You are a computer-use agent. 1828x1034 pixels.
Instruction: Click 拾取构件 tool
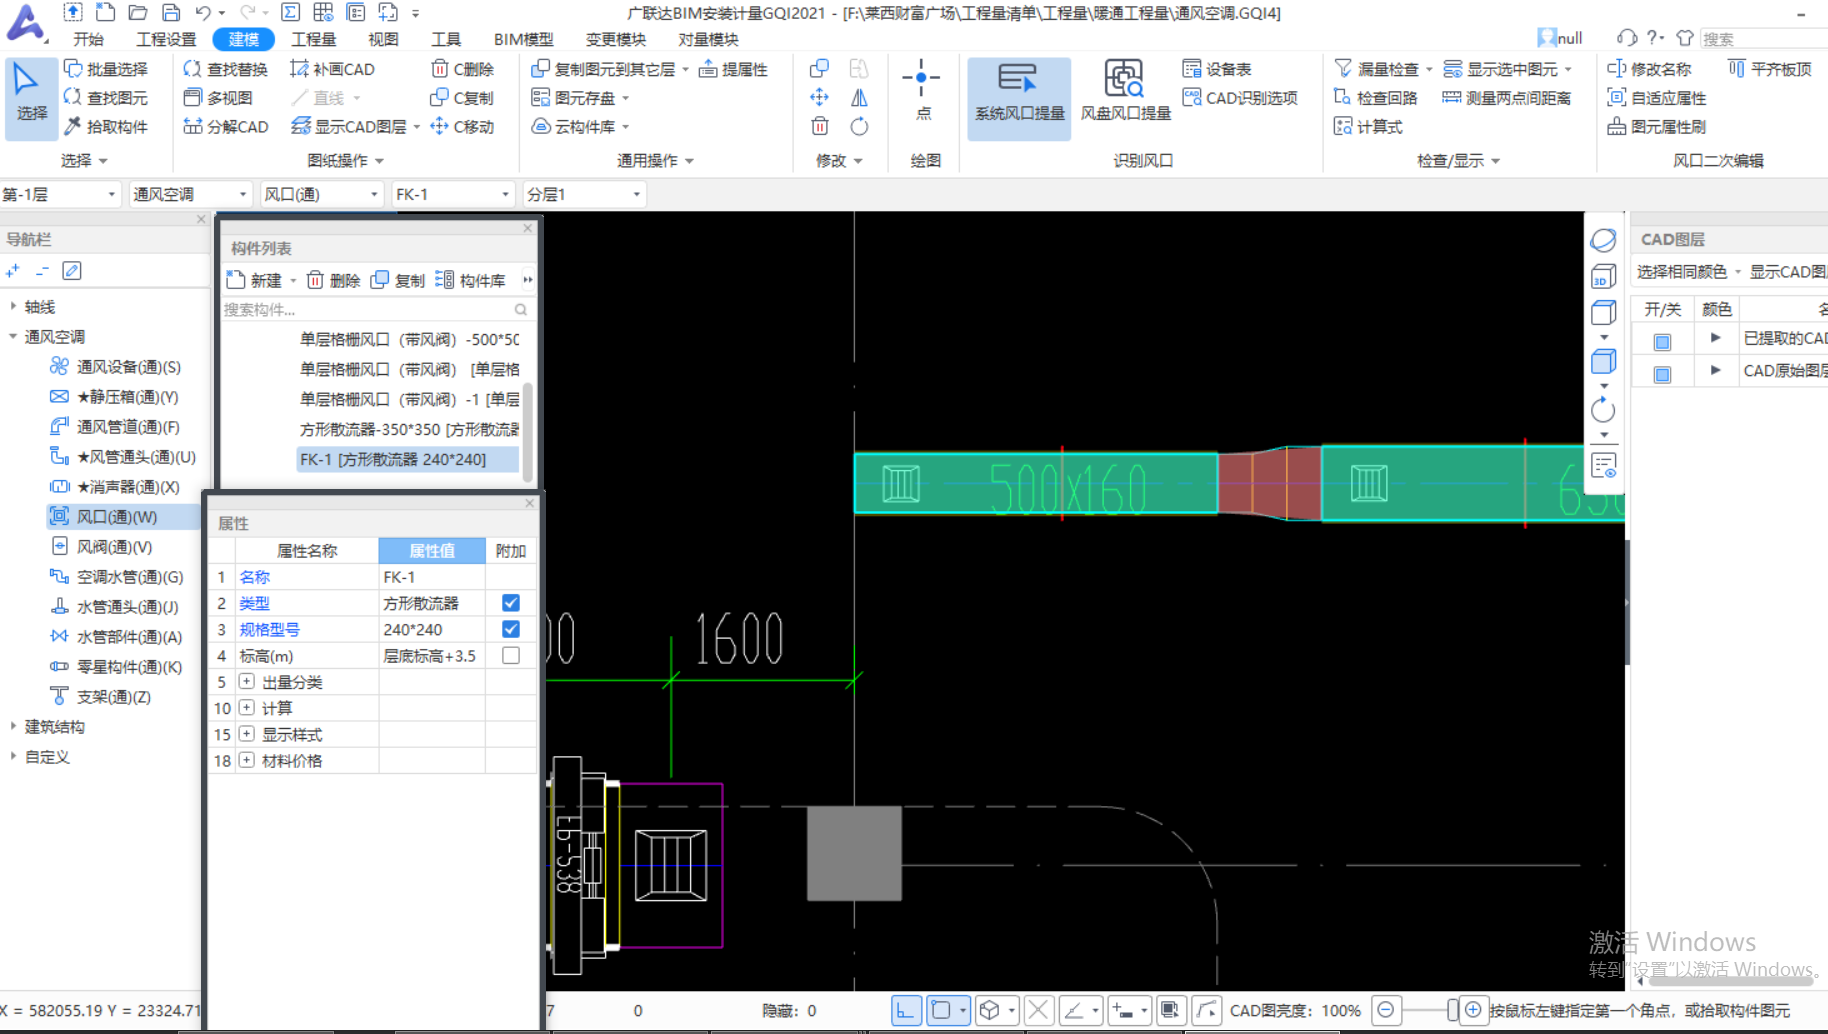click(106, 127)
